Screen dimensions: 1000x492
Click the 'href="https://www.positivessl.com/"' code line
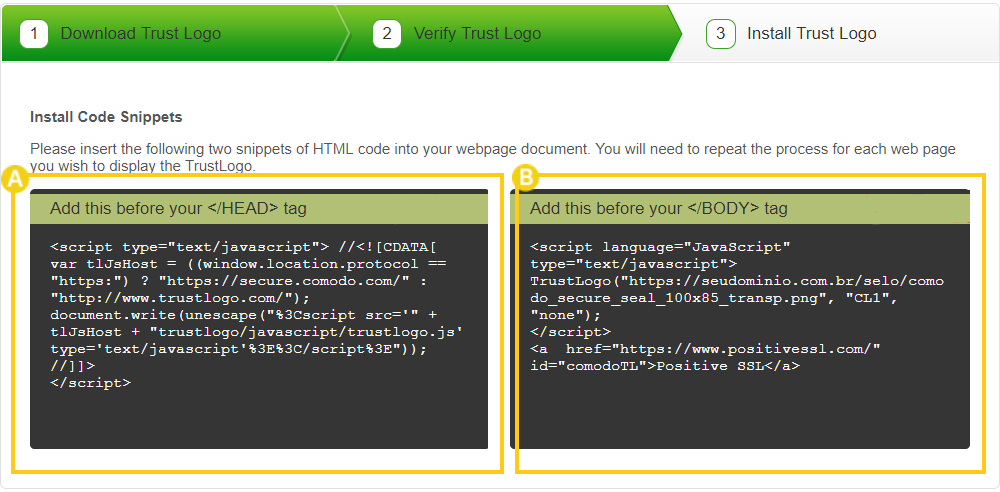click(706, 349)
